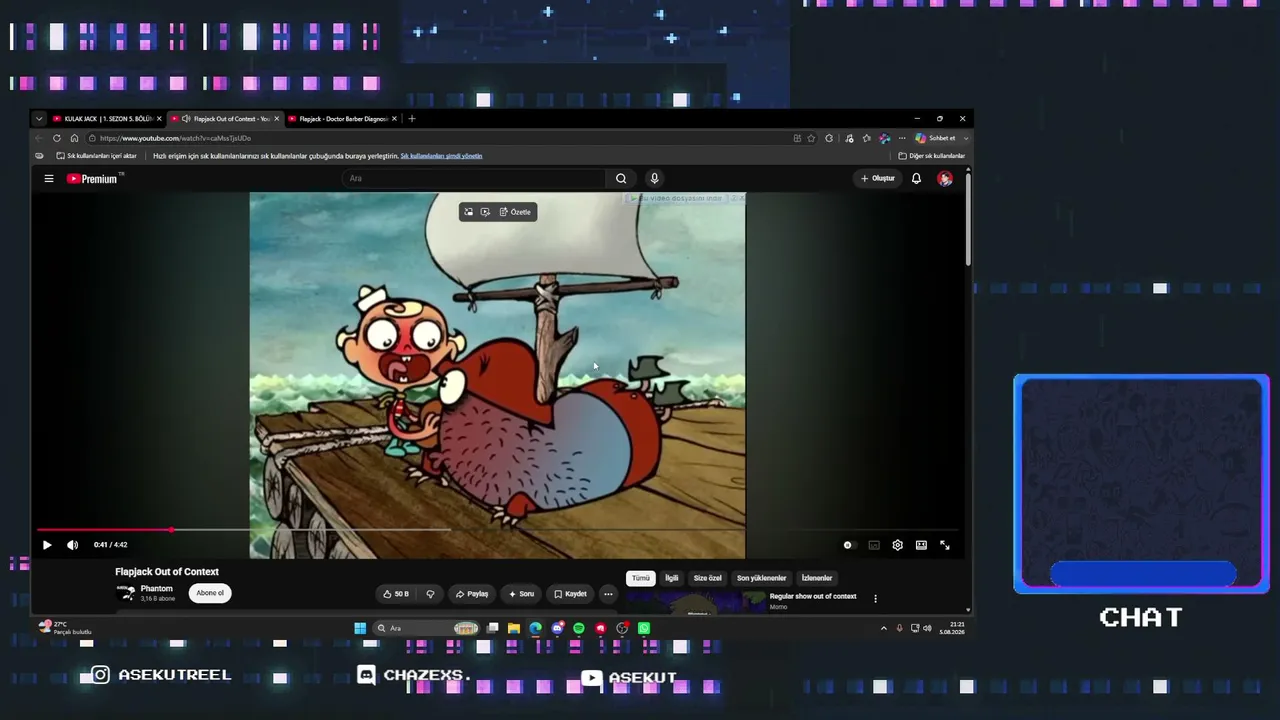Image resolution: width=1280 pixels, height=720 pixels.
Task: Open options for Regular show out of context
Action: click(875, 599)
